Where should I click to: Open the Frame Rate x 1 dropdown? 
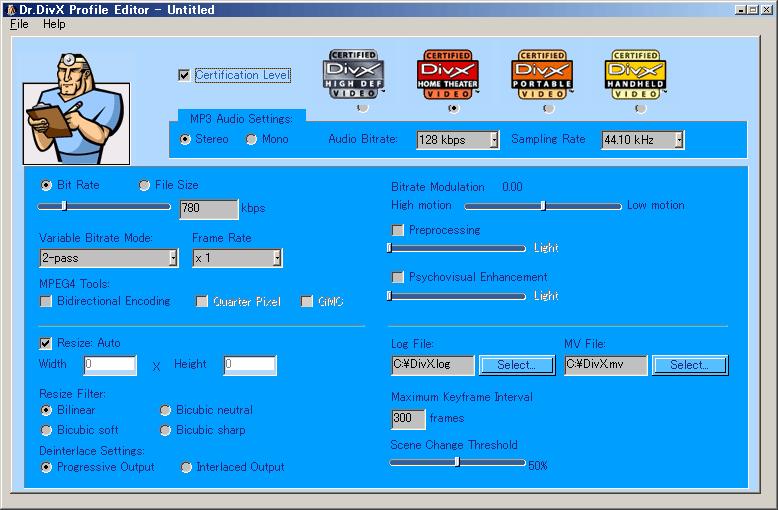pos(237,258)
